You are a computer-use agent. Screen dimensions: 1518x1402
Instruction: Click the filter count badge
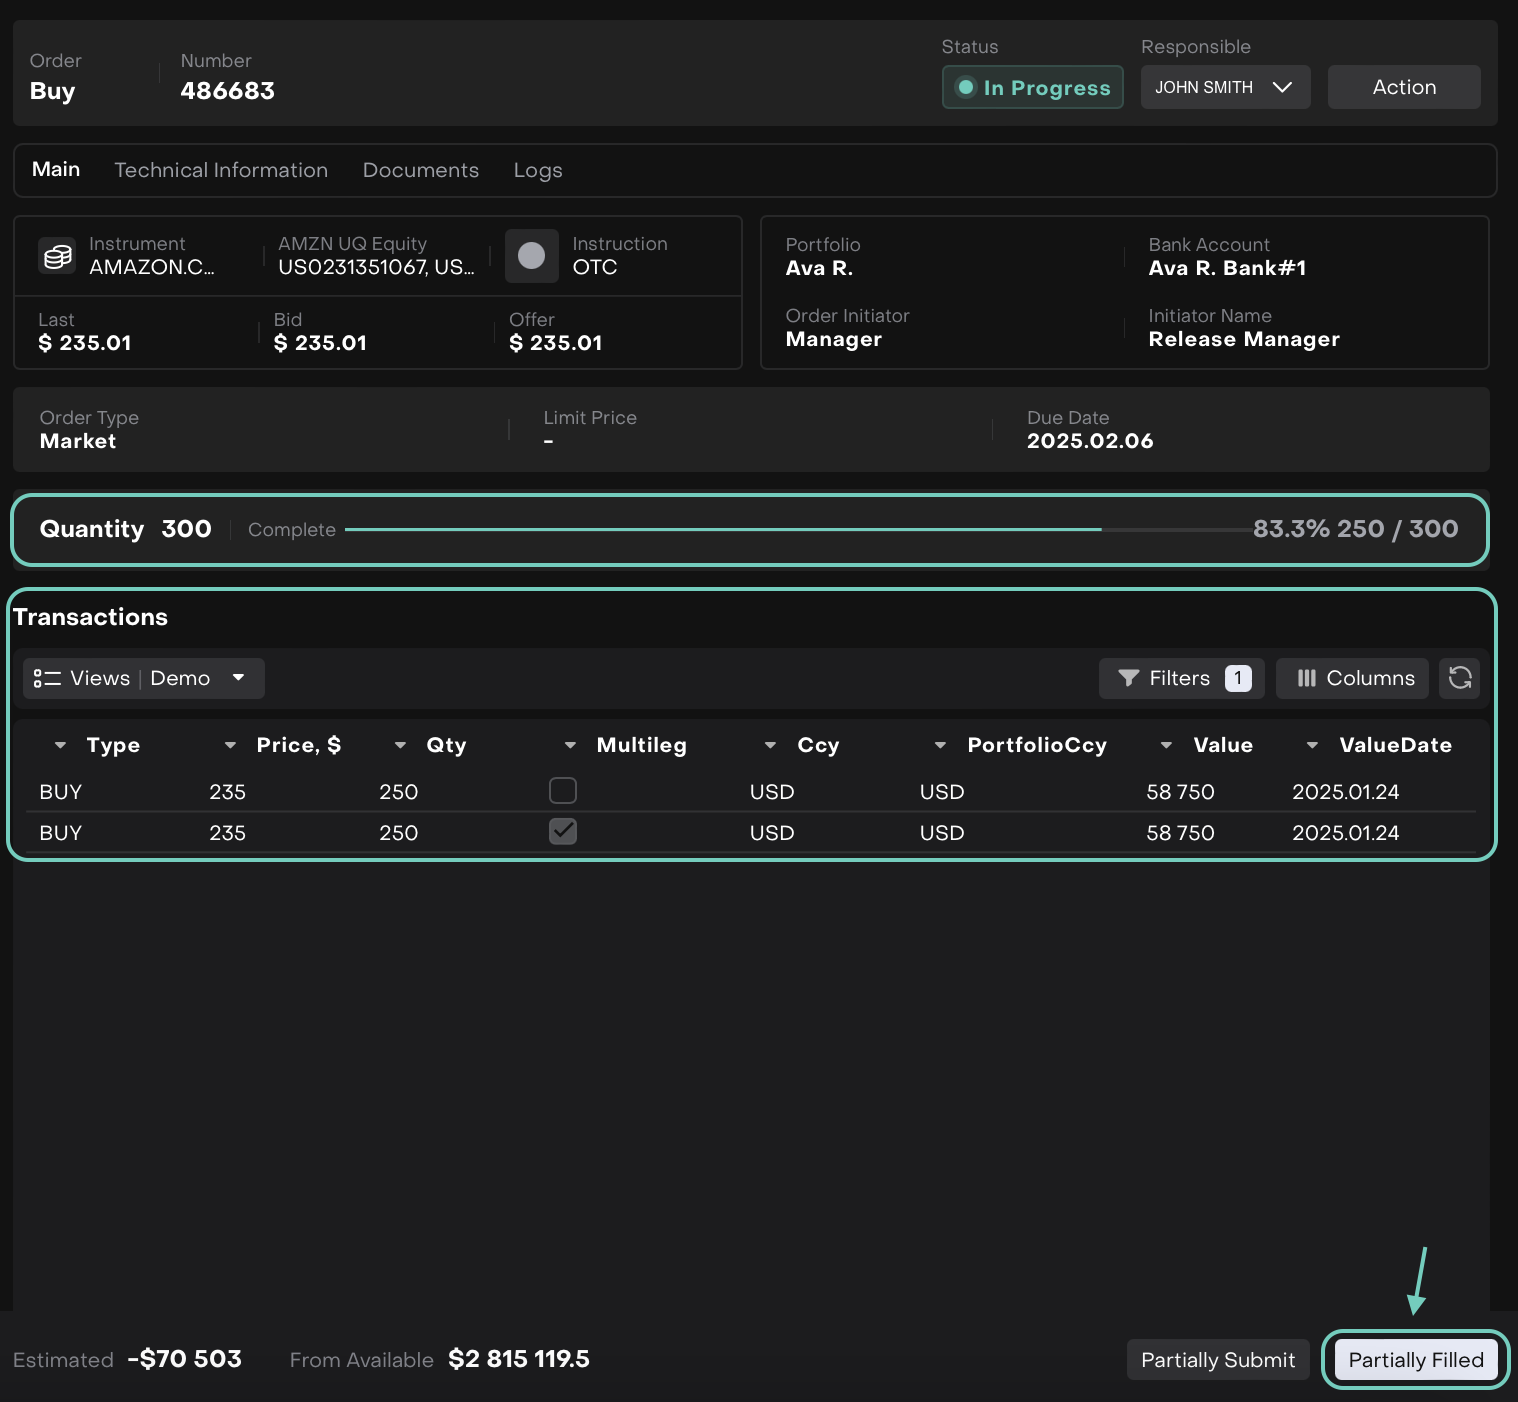pos(1237,678)
